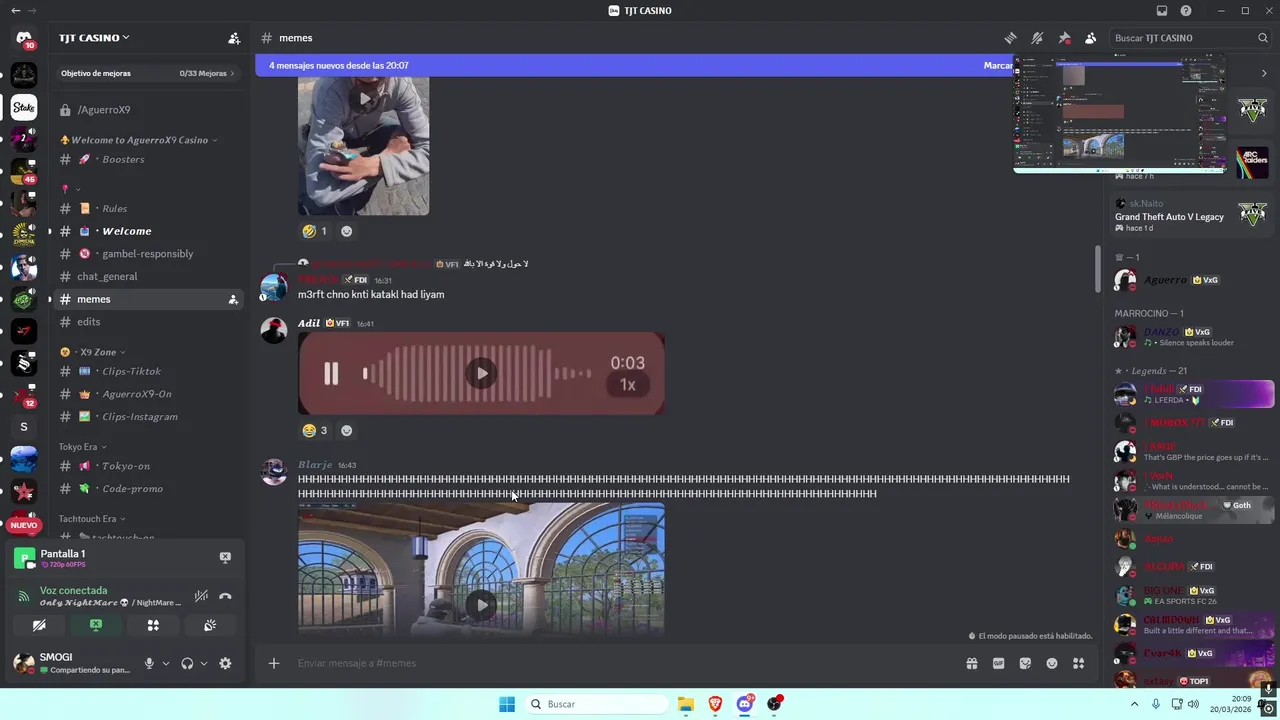Click Adil's username in chat
Screen dimensions: 1280x720
point(309,323)
